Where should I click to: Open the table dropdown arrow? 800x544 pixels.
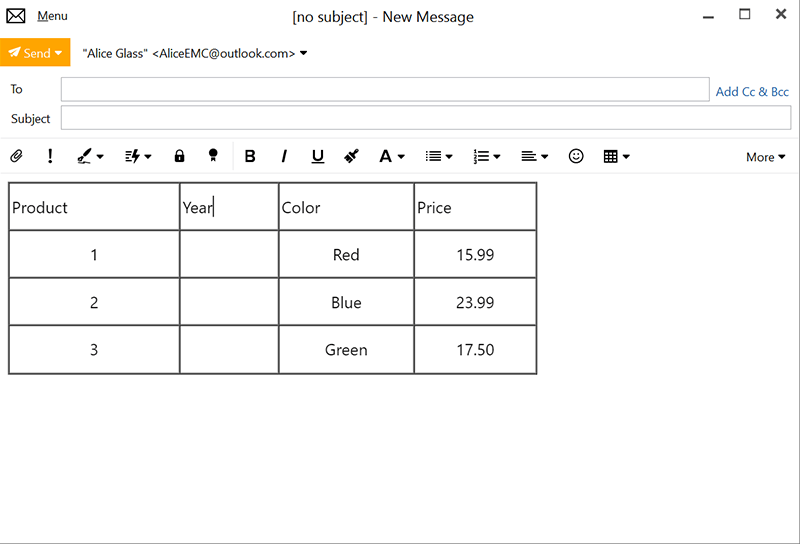pos(626,157)
